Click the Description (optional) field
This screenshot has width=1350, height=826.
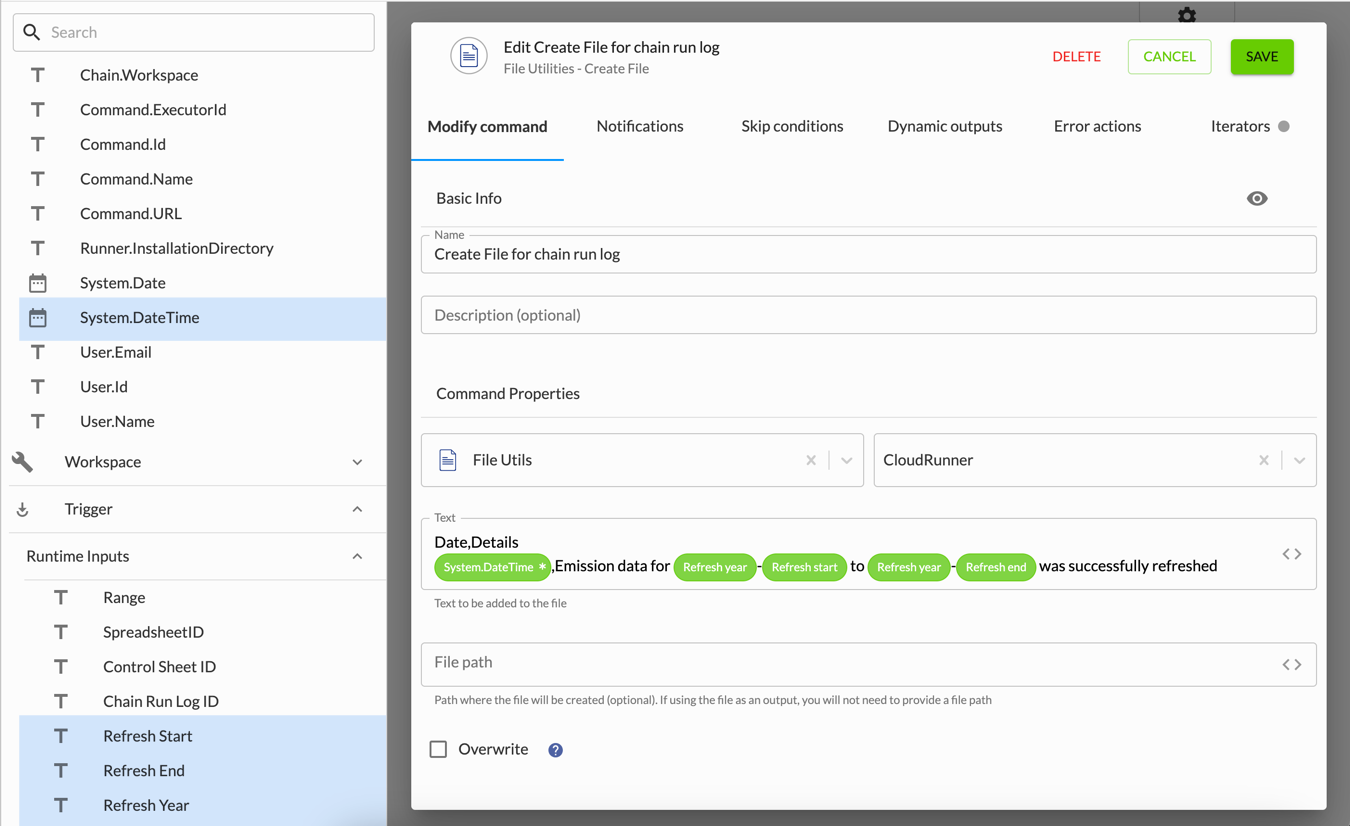tap(868, 315)
